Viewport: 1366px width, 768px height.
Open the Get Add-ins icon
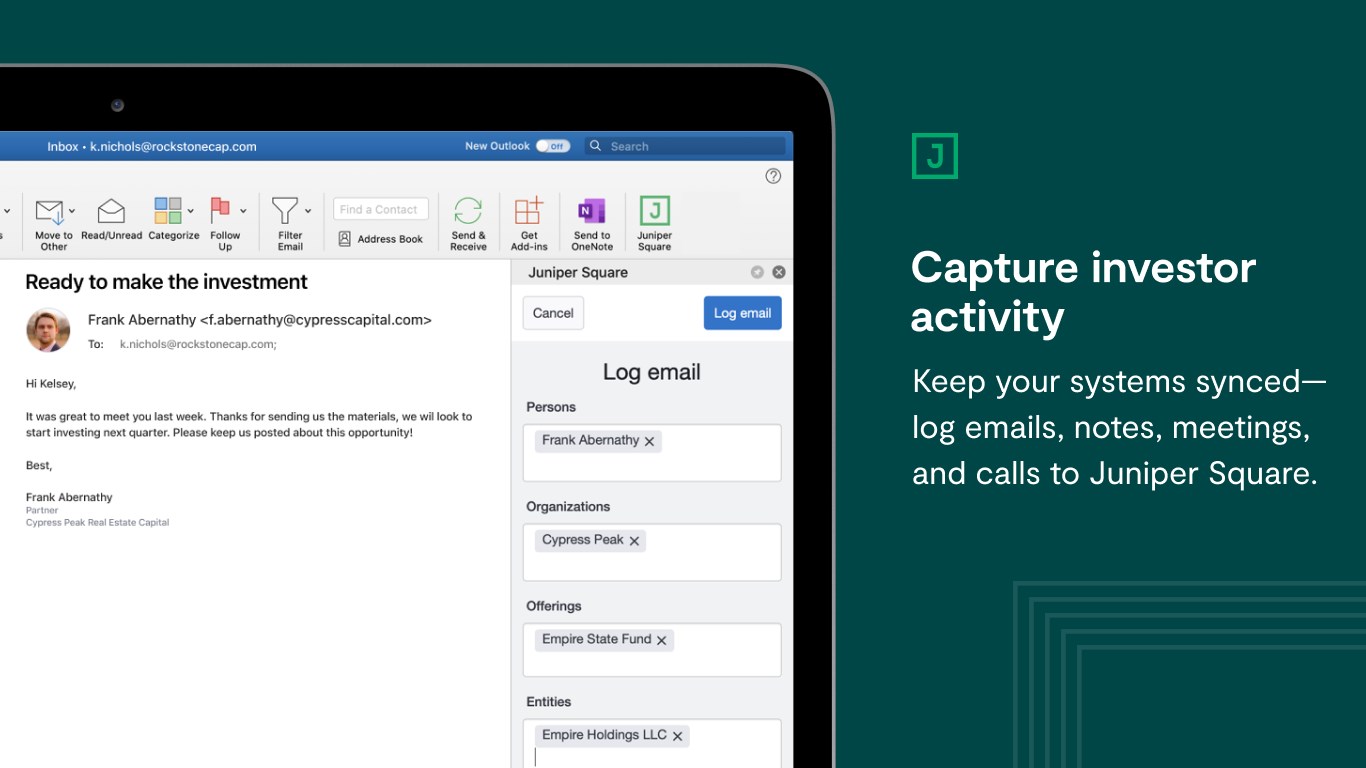(528, 211)
